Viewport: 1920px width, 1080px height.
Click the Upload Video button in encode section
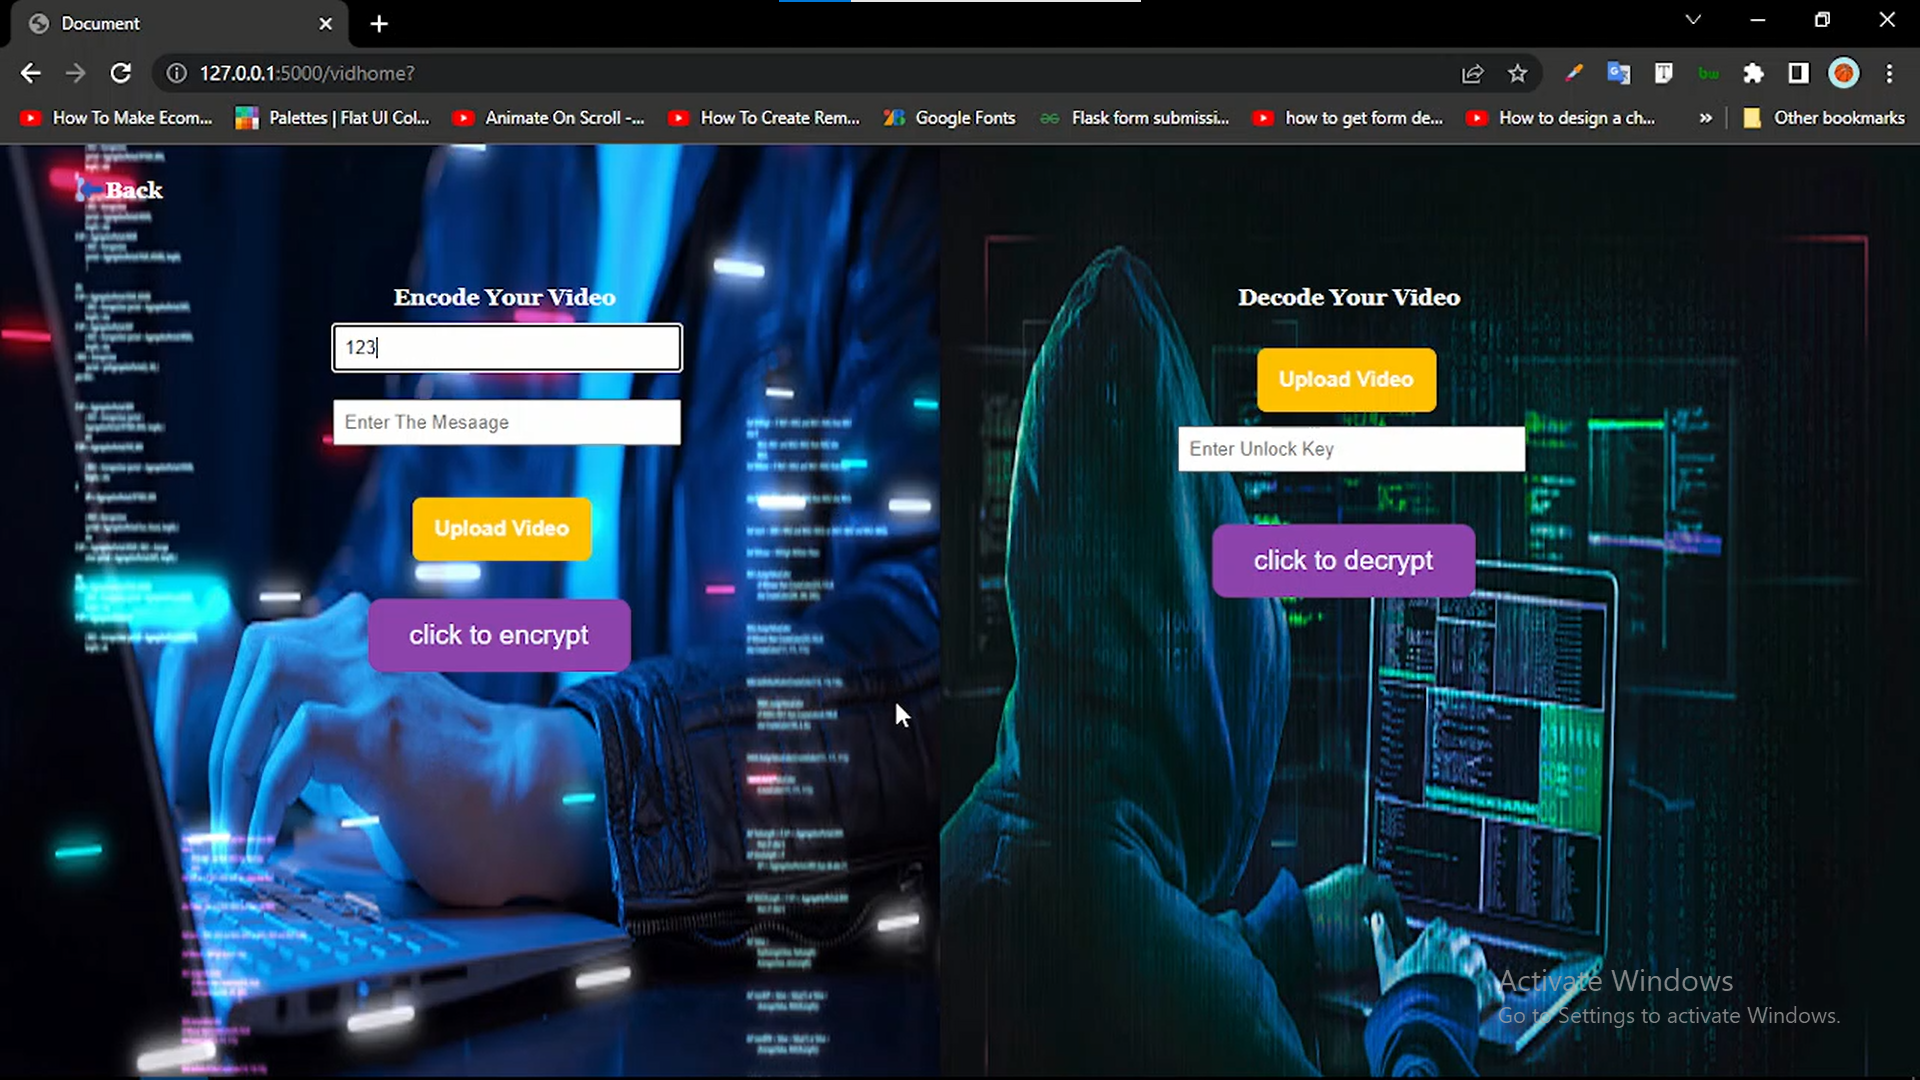point(502,527)
